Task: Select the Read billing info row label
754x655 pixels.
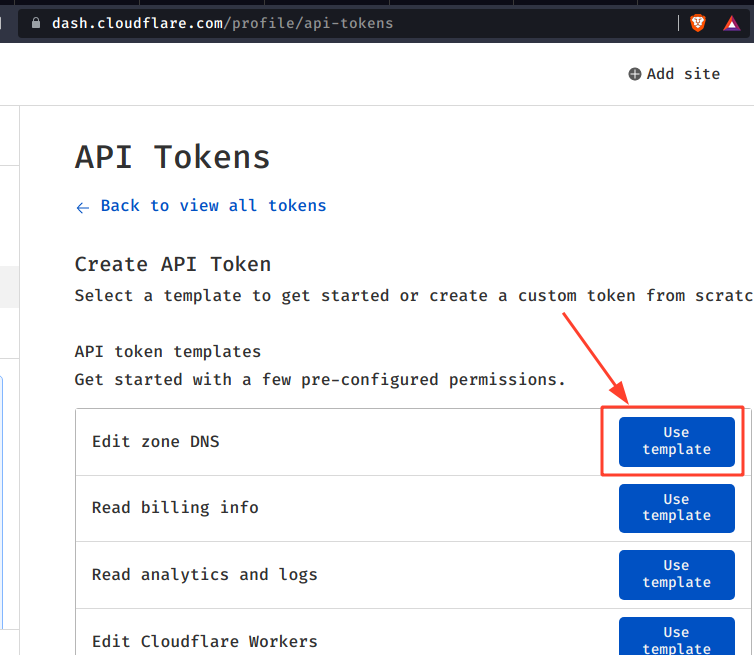Action: (175, 508)
